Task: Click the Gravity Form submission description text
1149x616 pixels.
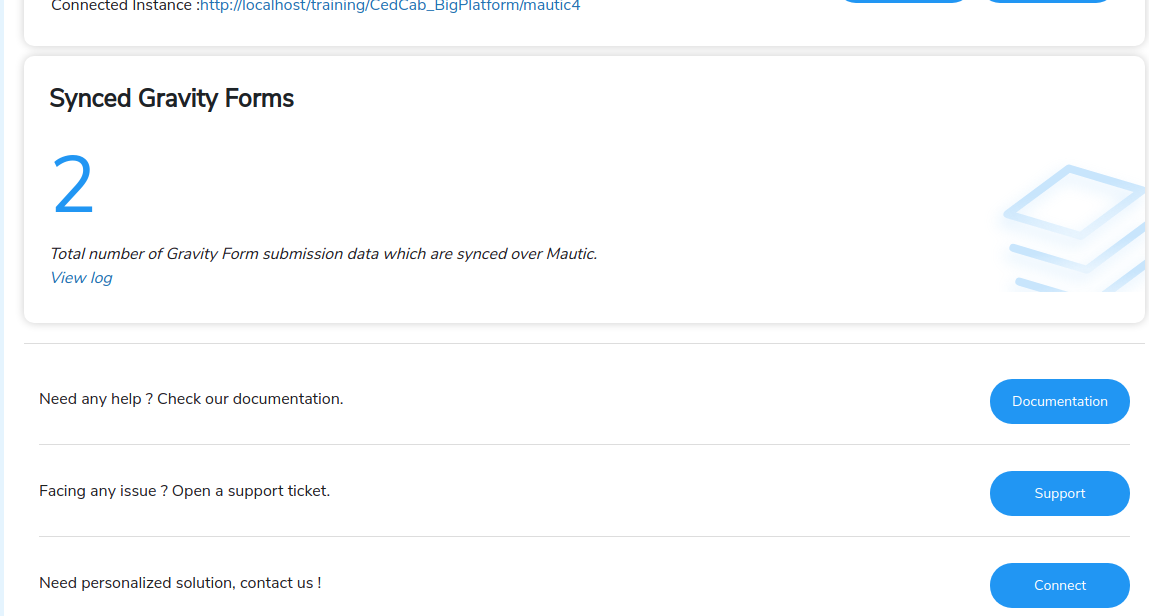Action: [323, 254]
